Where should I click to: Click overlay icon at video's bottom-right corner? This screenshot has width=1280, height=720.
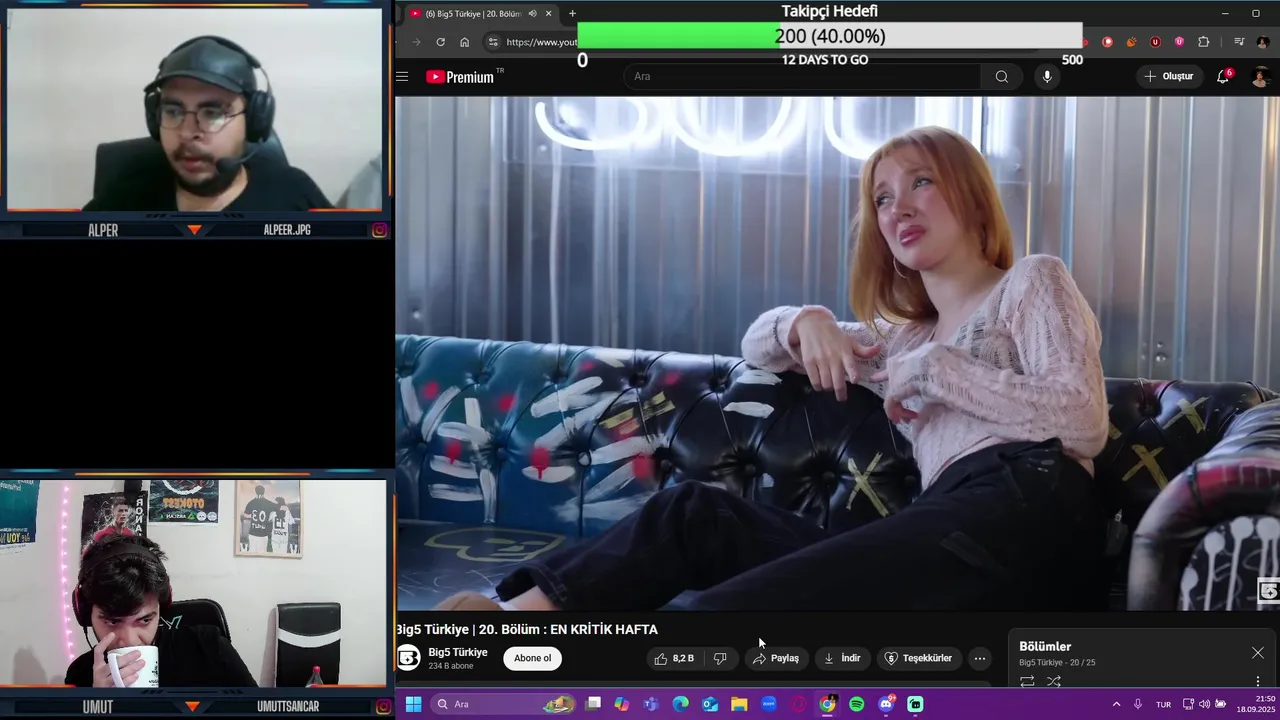[x=1268, y=591]
